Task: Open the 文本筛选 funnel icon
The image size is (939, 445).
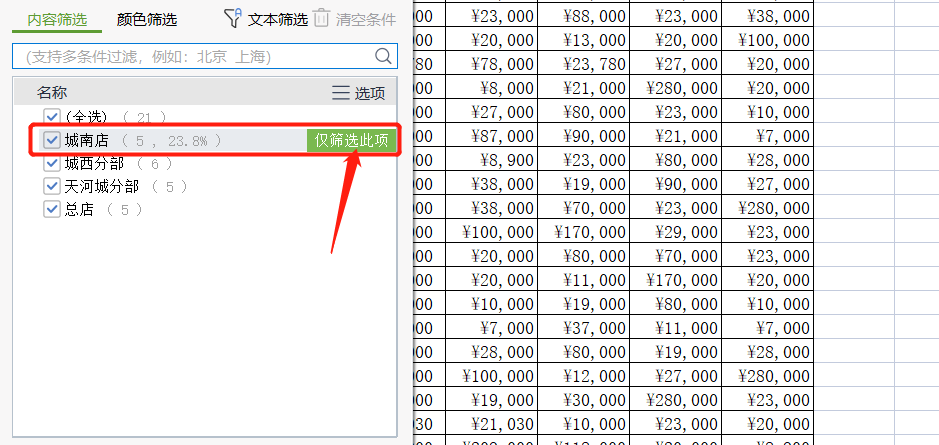Action: (x=233, y=18)
